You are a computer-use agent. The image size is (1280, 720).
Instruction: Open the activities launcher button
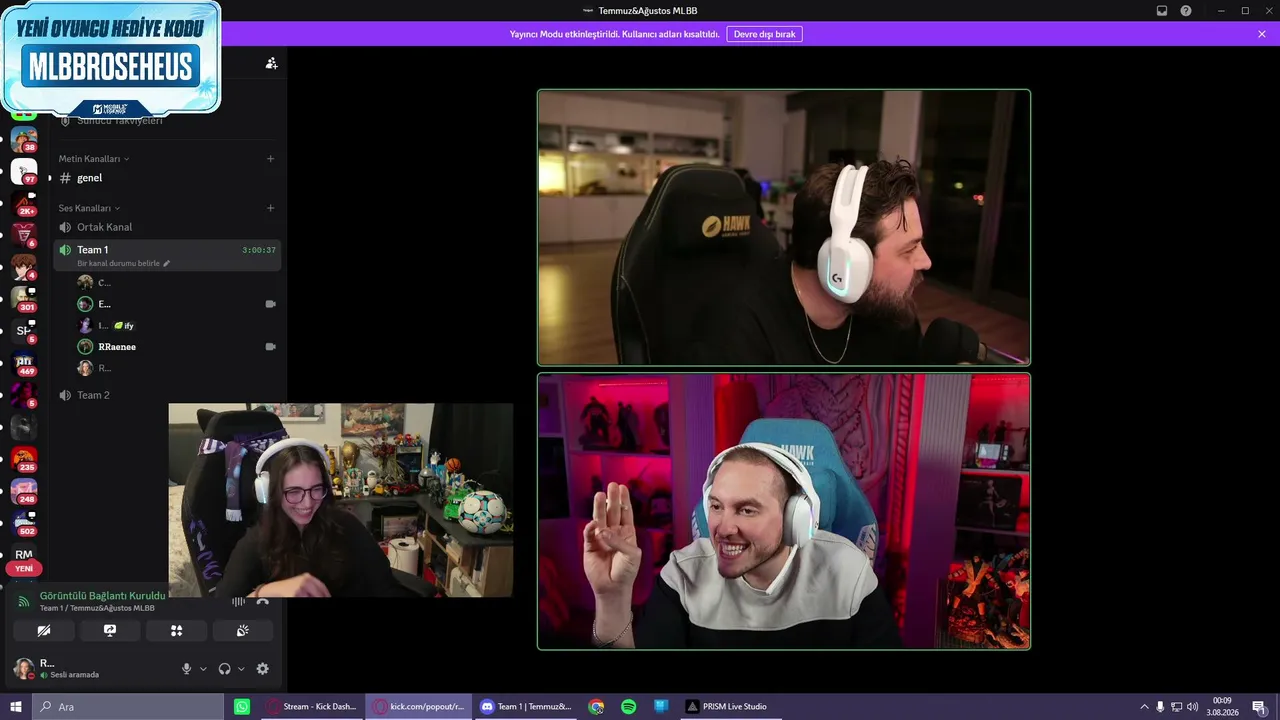pyautogui.click(x=176, y=631)
